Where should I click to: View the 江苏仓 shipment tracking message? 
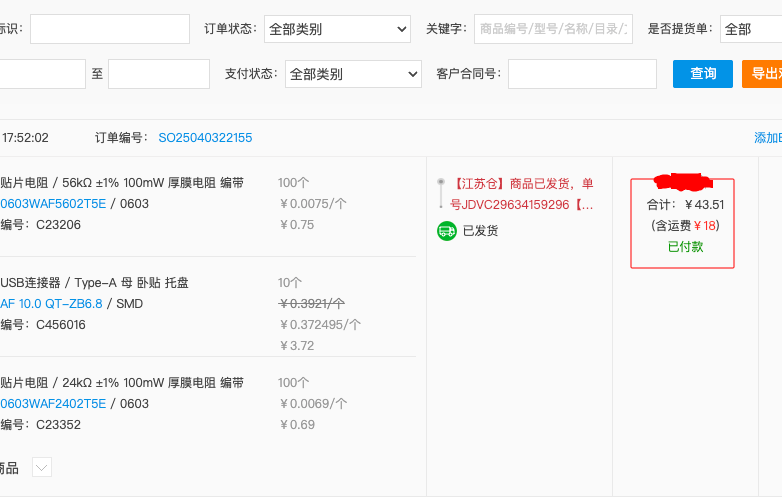pyautogui.click(x=523, y=194)
